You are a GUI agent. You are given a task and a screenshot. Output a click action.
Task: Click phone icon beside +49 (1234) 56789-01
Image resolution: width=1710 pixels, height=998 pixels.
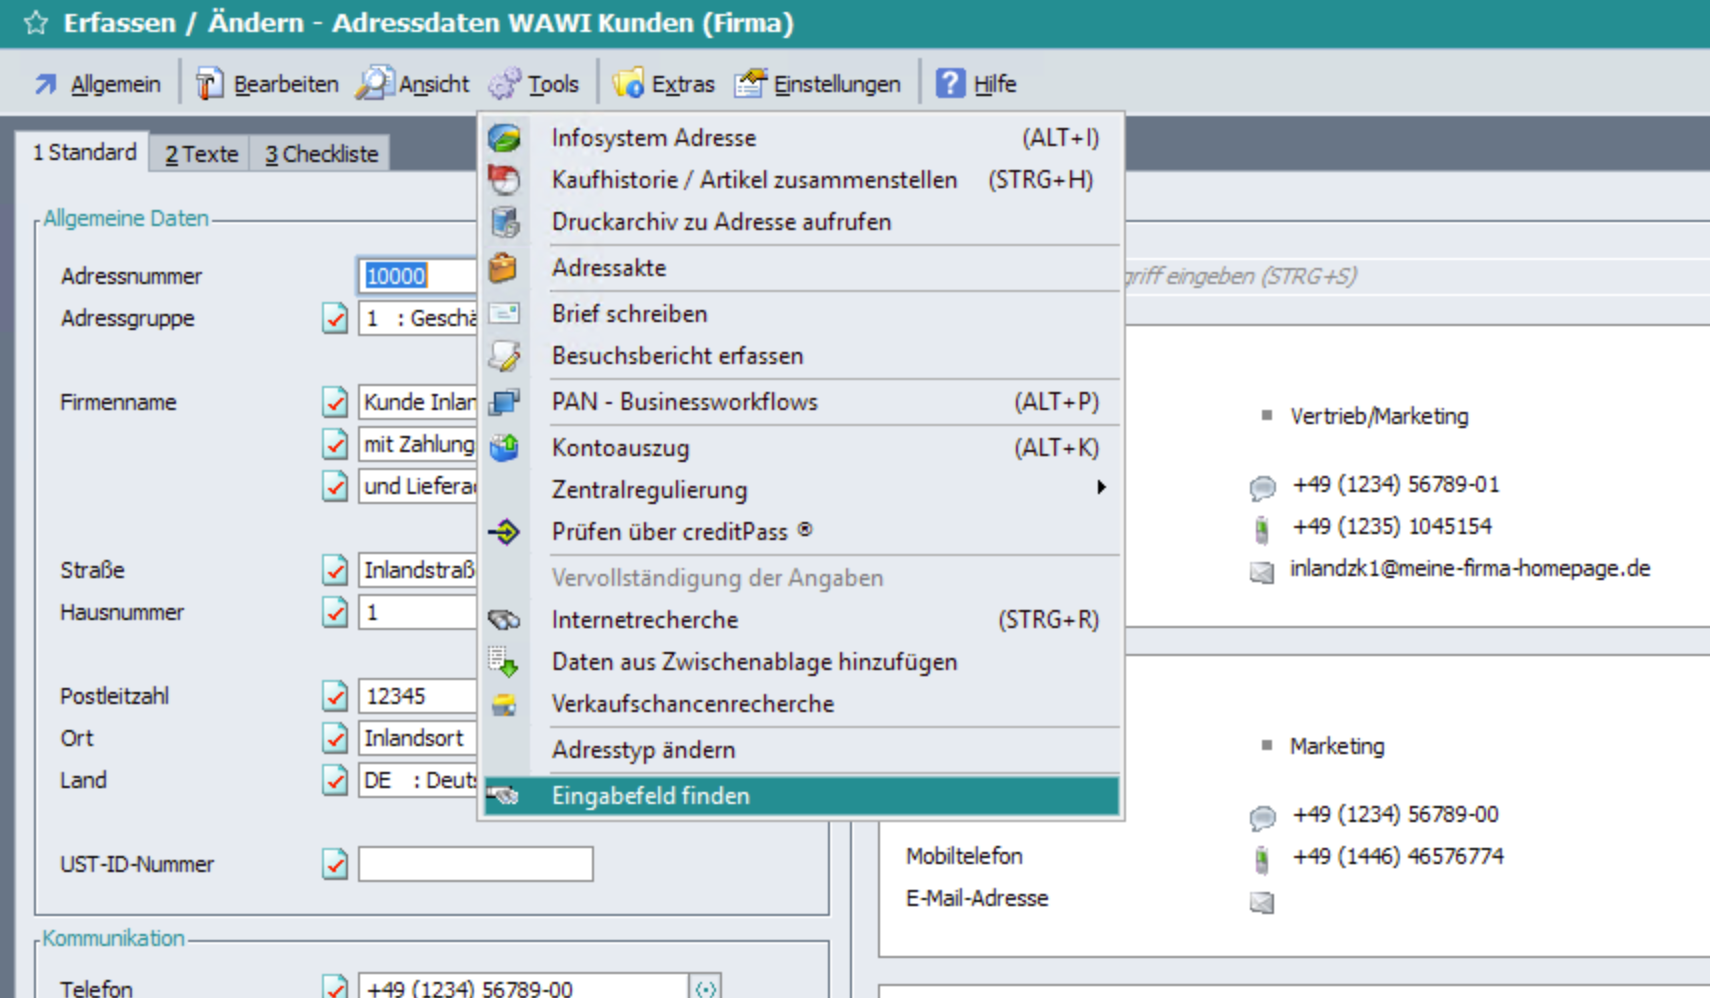1262,487
